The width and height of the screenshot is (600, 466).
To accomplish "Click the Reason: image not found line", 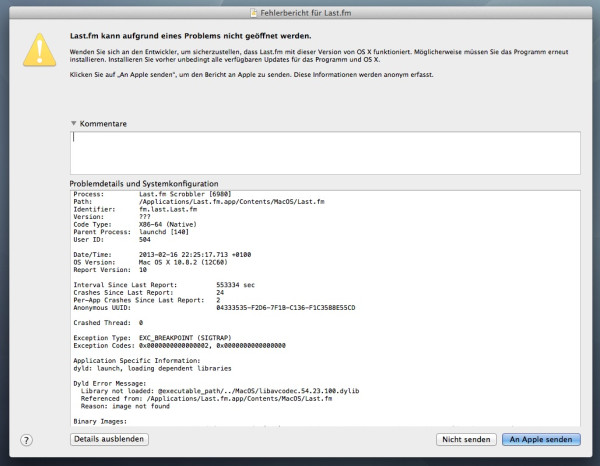I will 125,406.
